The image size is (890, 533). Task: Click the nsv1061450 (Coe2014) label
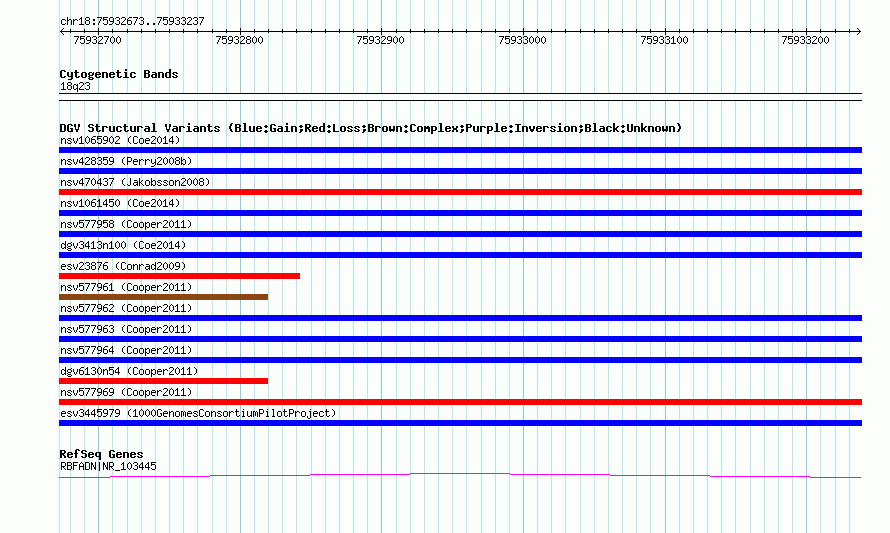(x=120, y=203)
